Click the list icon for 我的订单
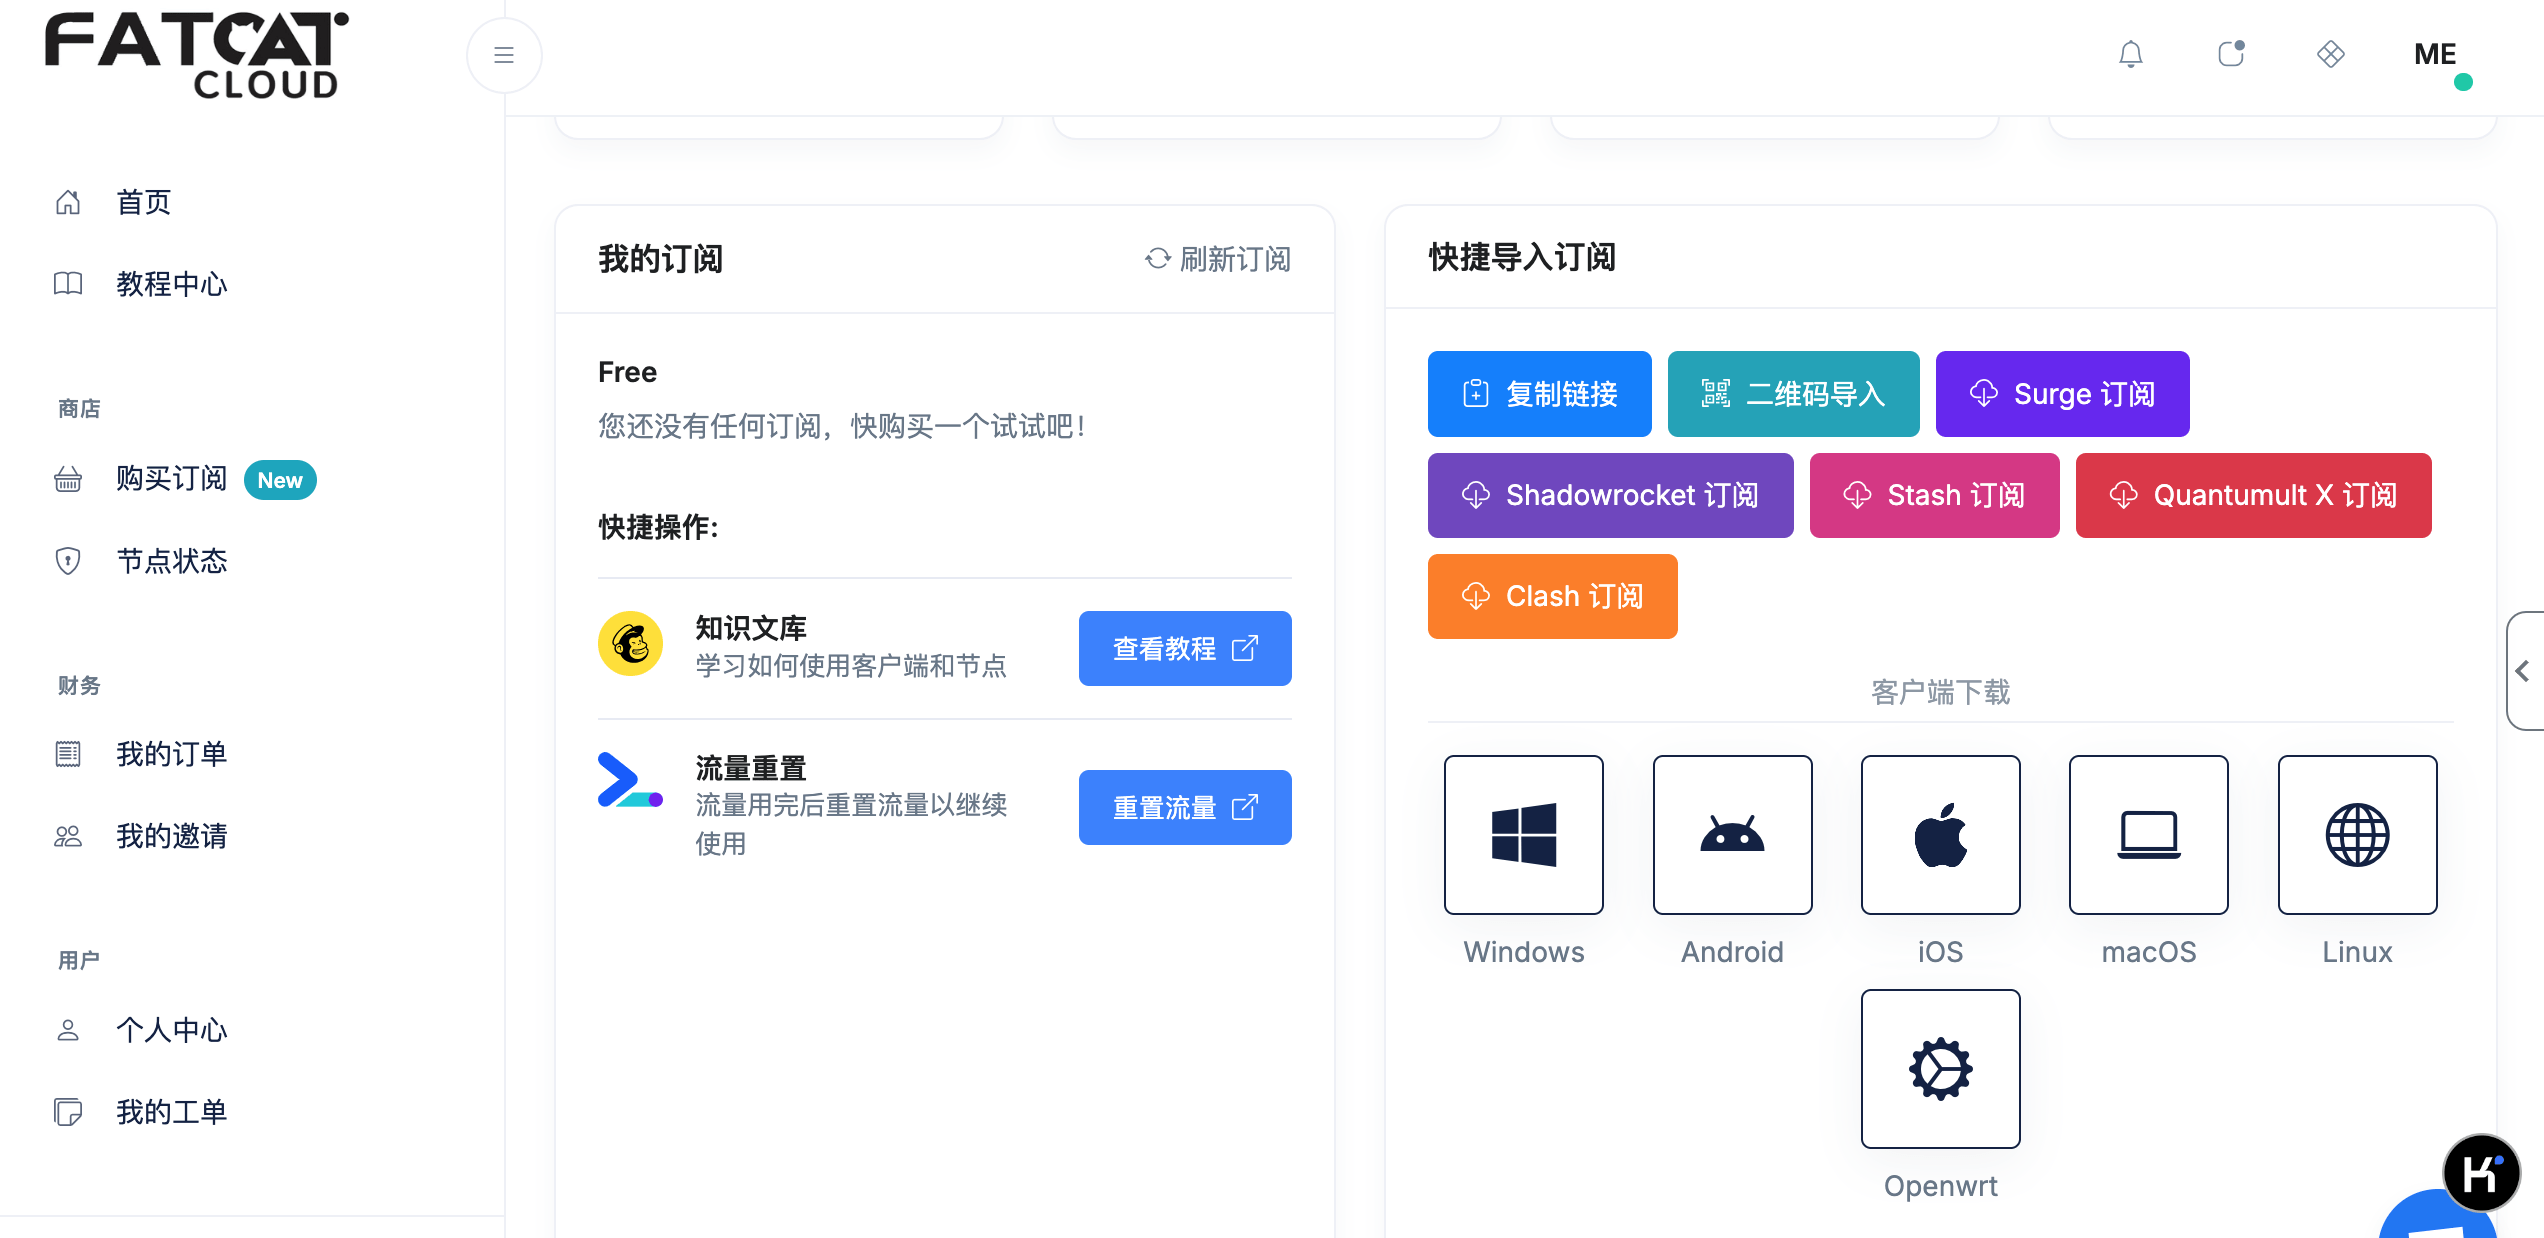Viewport: 2544px width, 1238px height. point(68,754)
